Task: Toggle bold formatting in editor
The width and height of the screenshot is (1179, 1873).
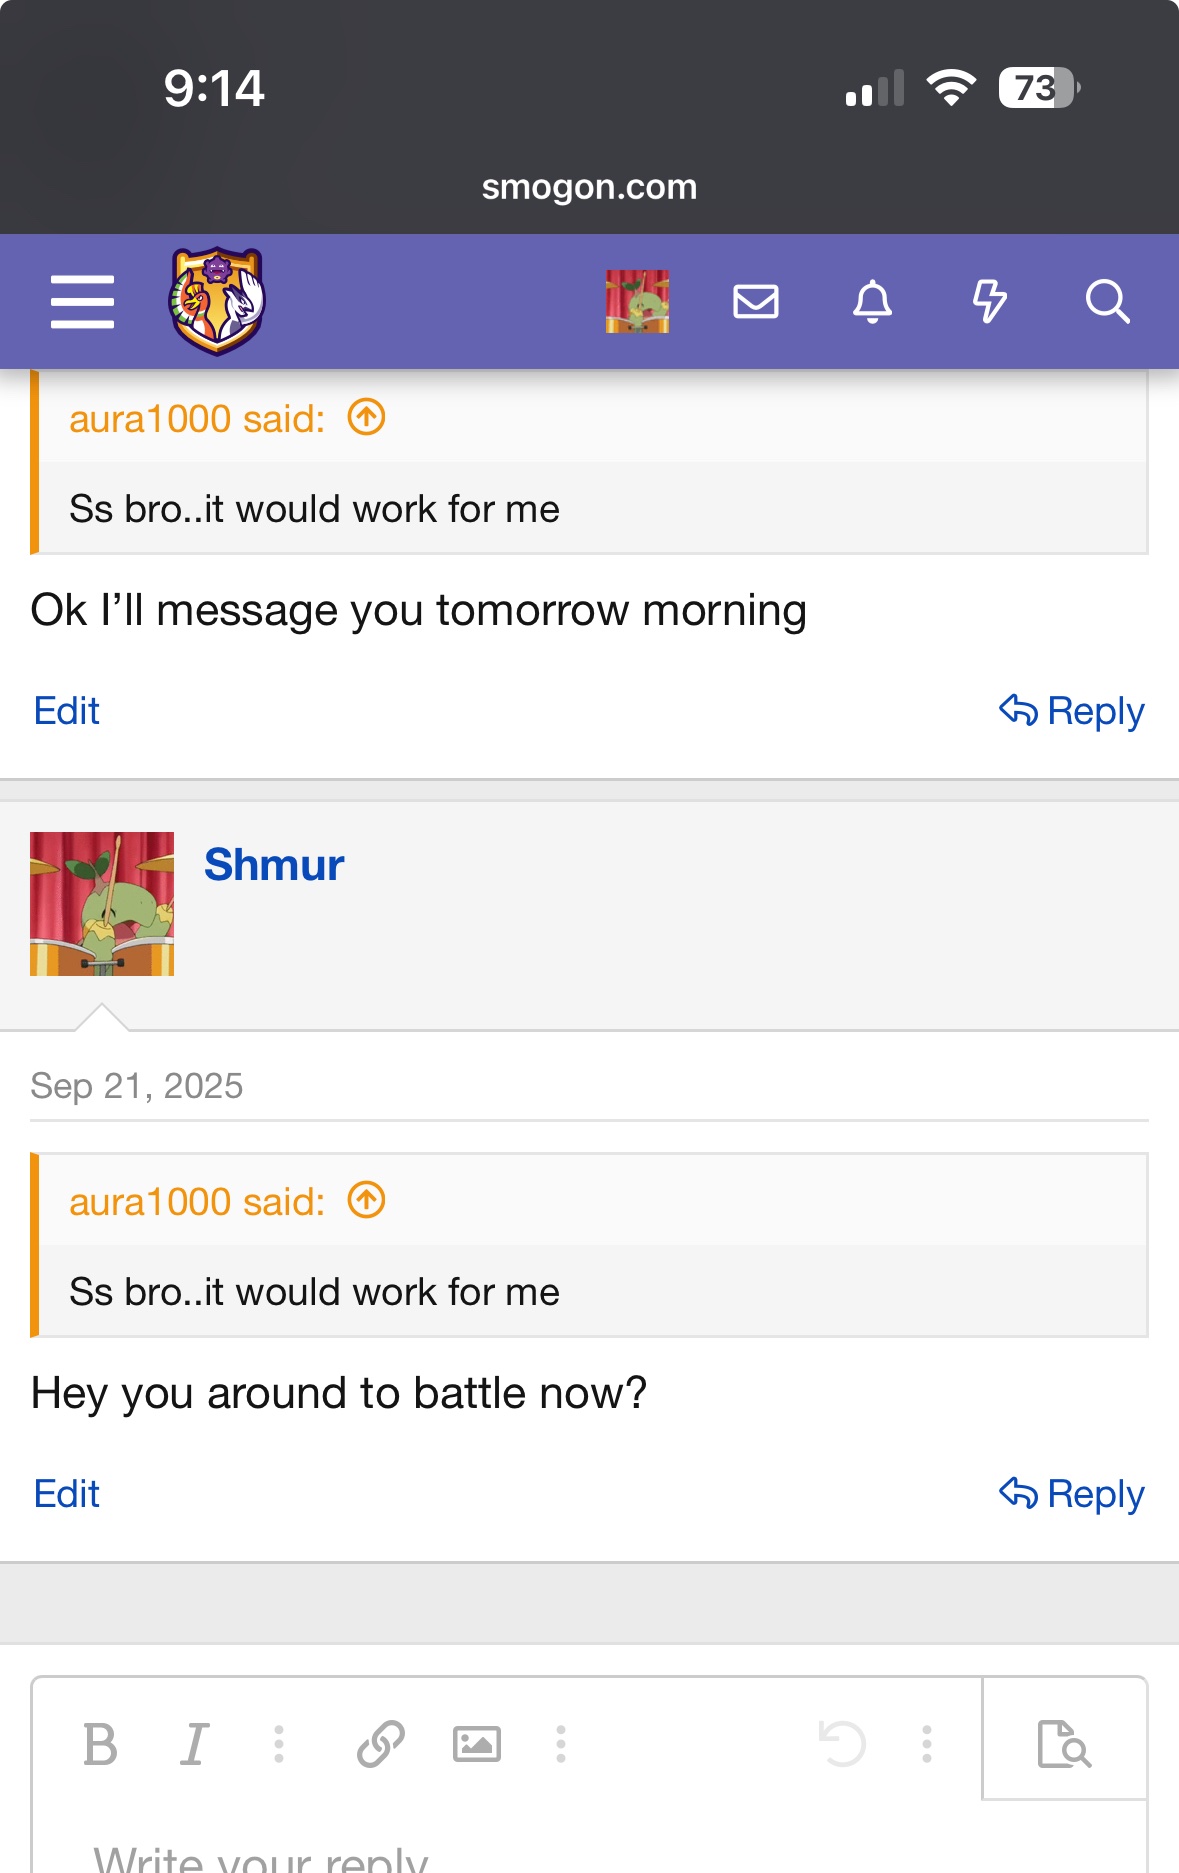Action: click(100, 1745)
